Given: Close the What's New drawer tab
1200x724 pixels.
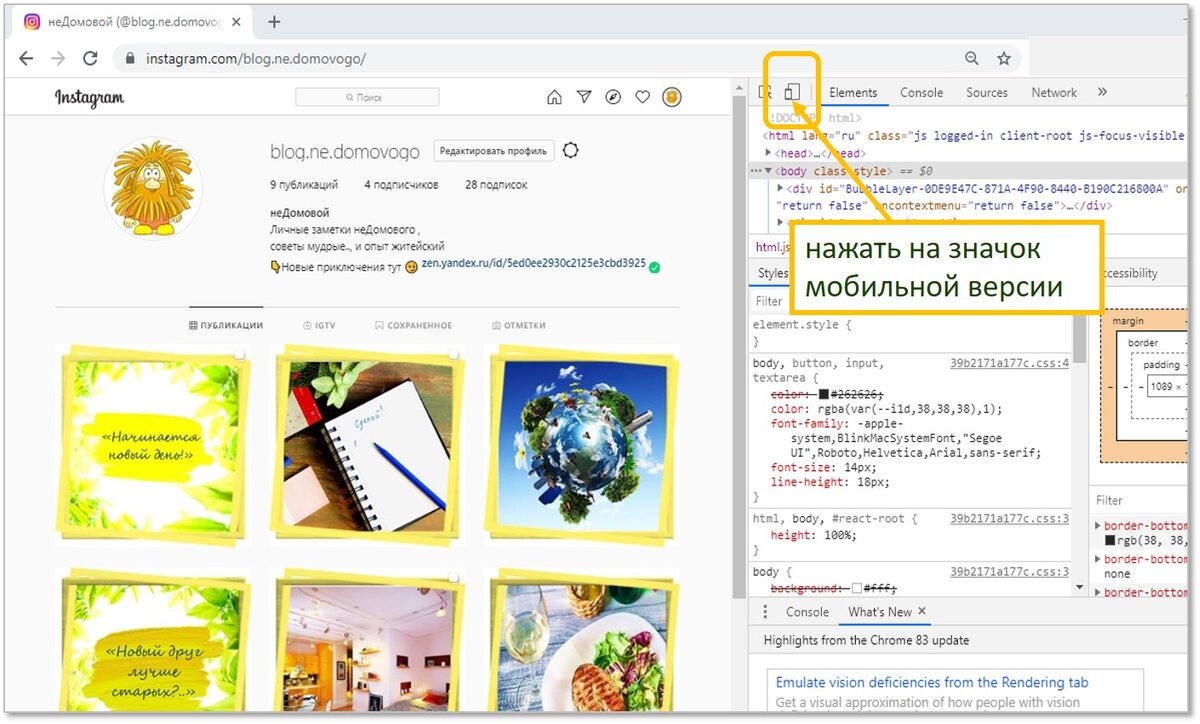Looking at the screenshot, I should click(x=922, y=611).
